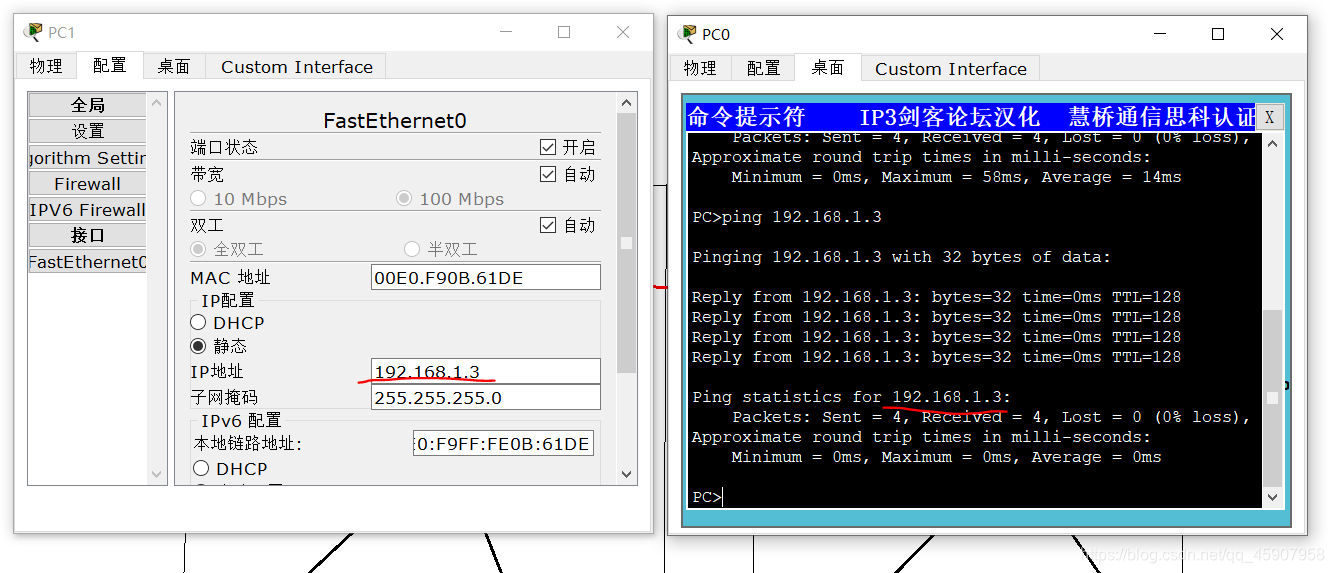Open 配置 tab in PC1 window
1334x573 pixels.
pyautogui.click(x=110, y=65)
